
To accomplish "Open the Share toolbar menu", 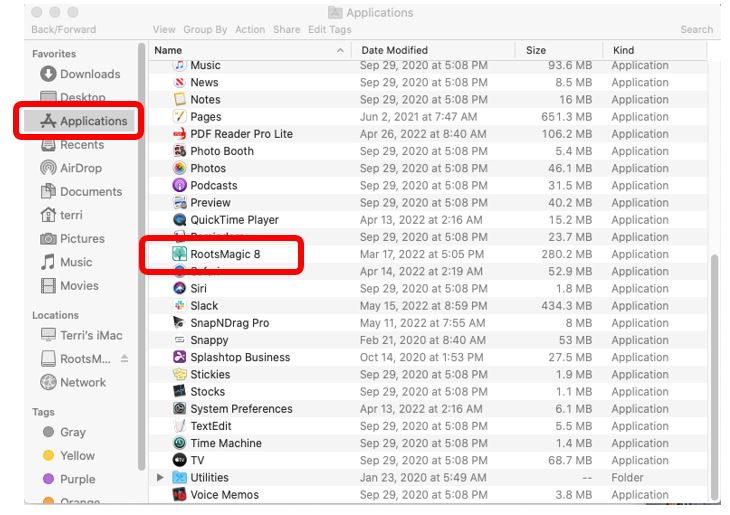I will coord(286,30).
